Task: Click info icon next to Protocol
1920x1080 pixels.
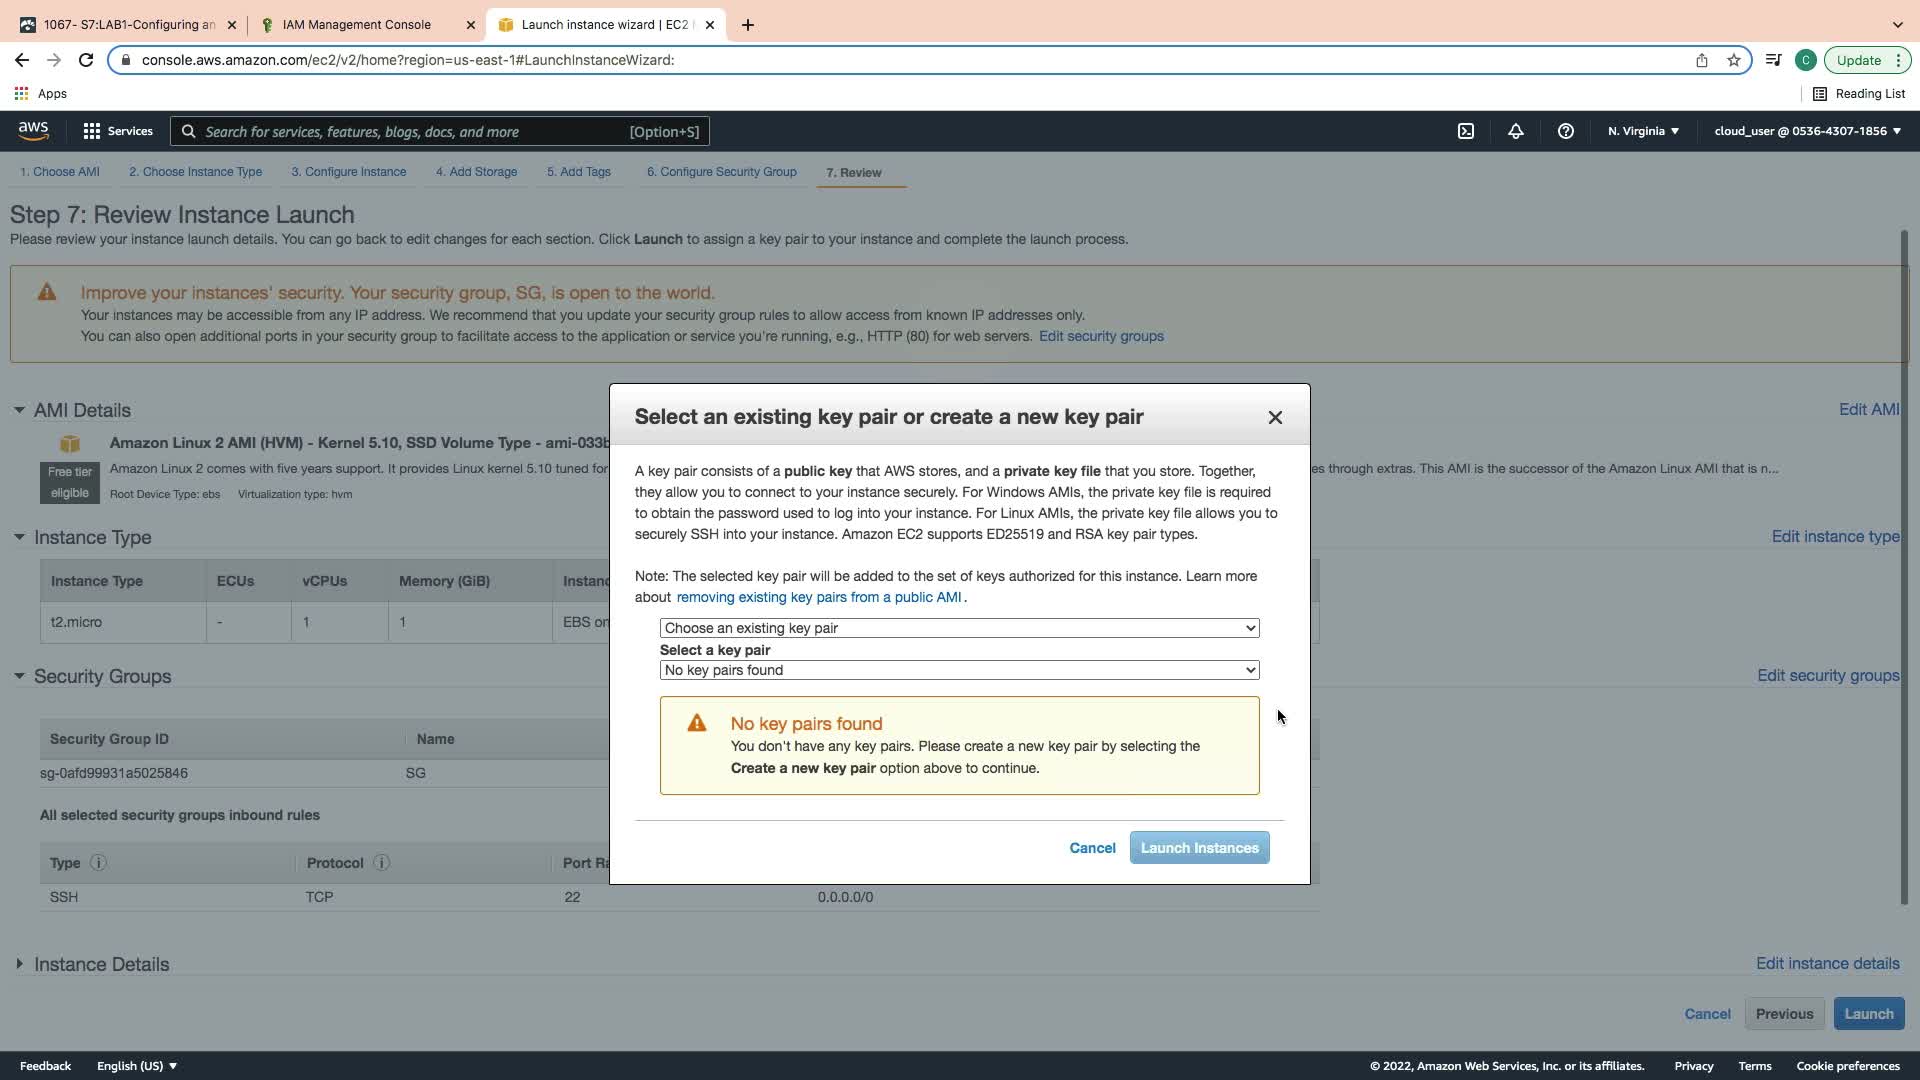Action: pyautogui.click(x=381, y=863)
